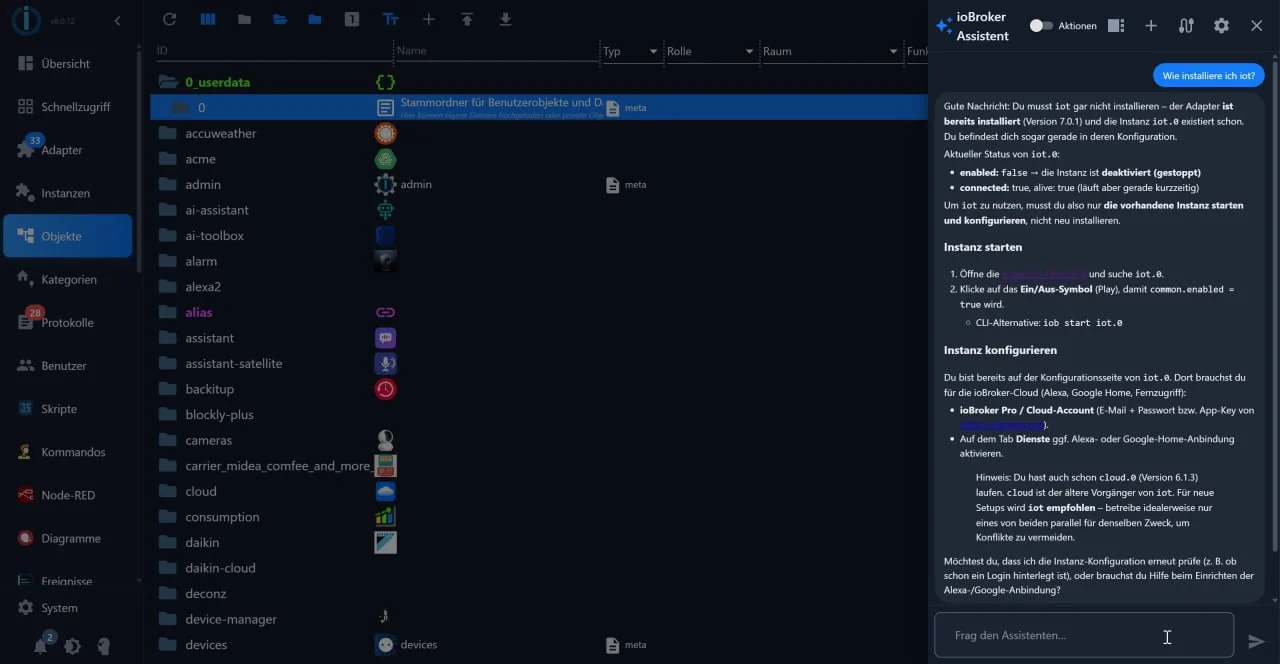Open Instanzen in sidebar
1280x664 pixels.
pyautogui.click(x=67, y=193)
